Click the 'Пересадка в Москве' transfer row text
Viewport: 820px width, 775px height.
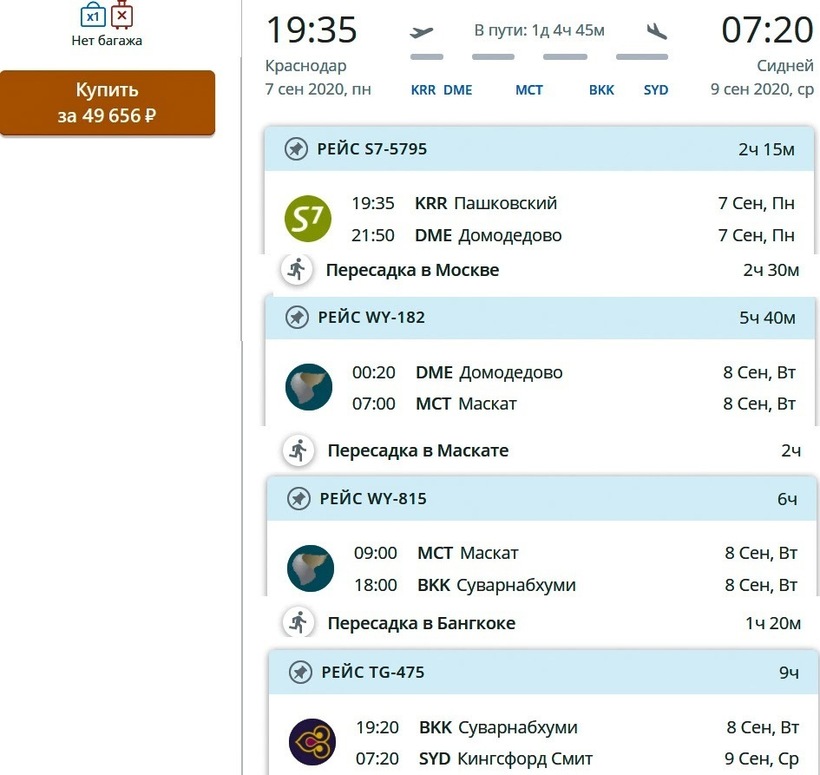point(412,270)
